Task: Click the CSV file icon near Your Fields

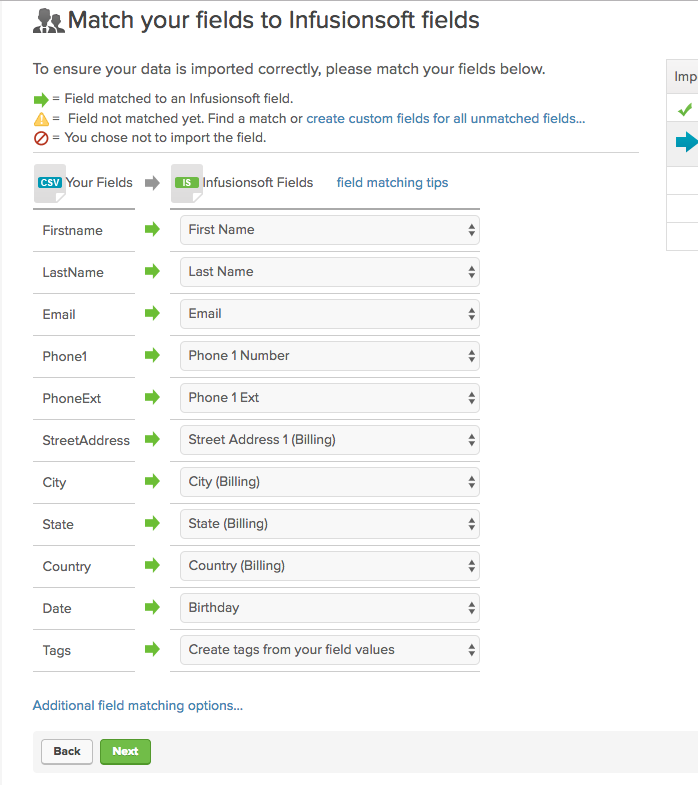Action: pyautogui.click(x=50, y=183)
